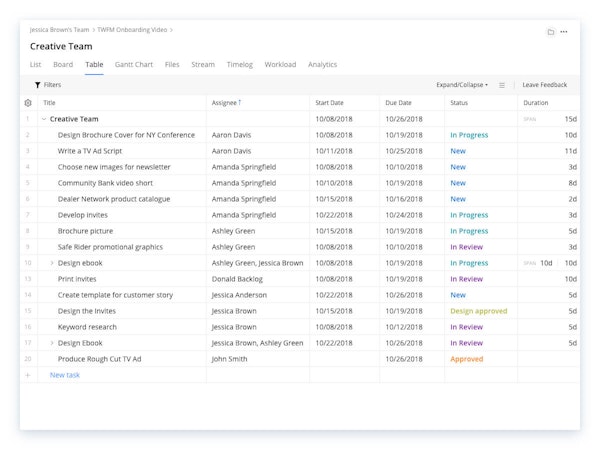Open the row density lines icon
Screen dimensions: 600x450
tap(502, 85)
